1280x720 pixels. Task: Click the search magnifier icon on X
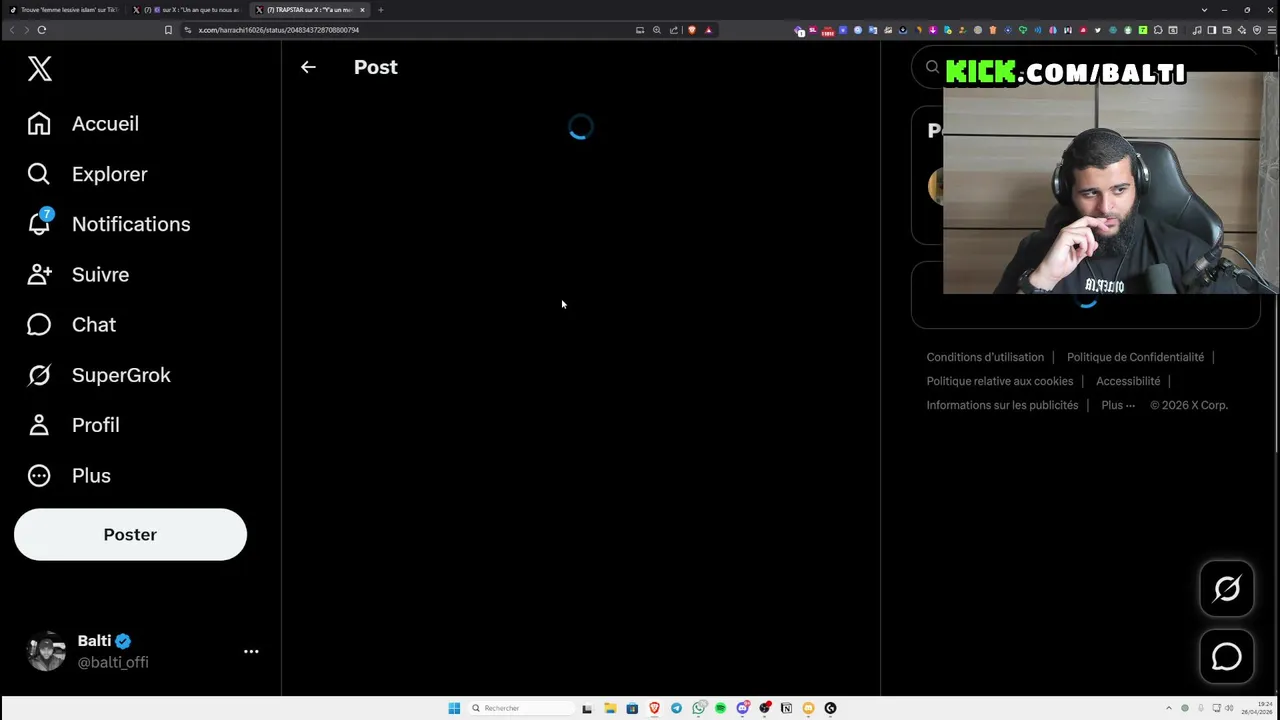tap(932, 67)
